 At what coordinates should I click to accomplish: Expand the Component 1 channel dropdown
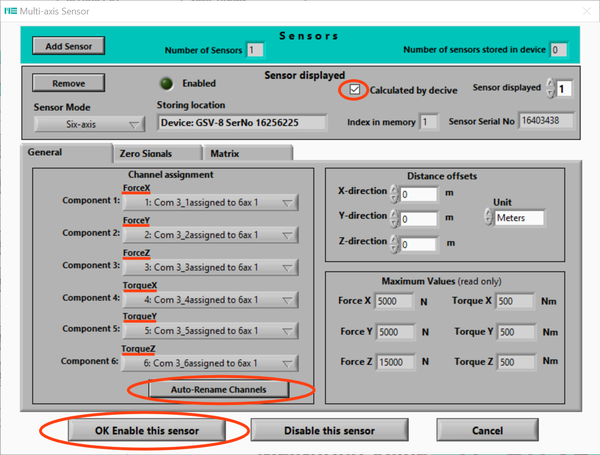209,203
